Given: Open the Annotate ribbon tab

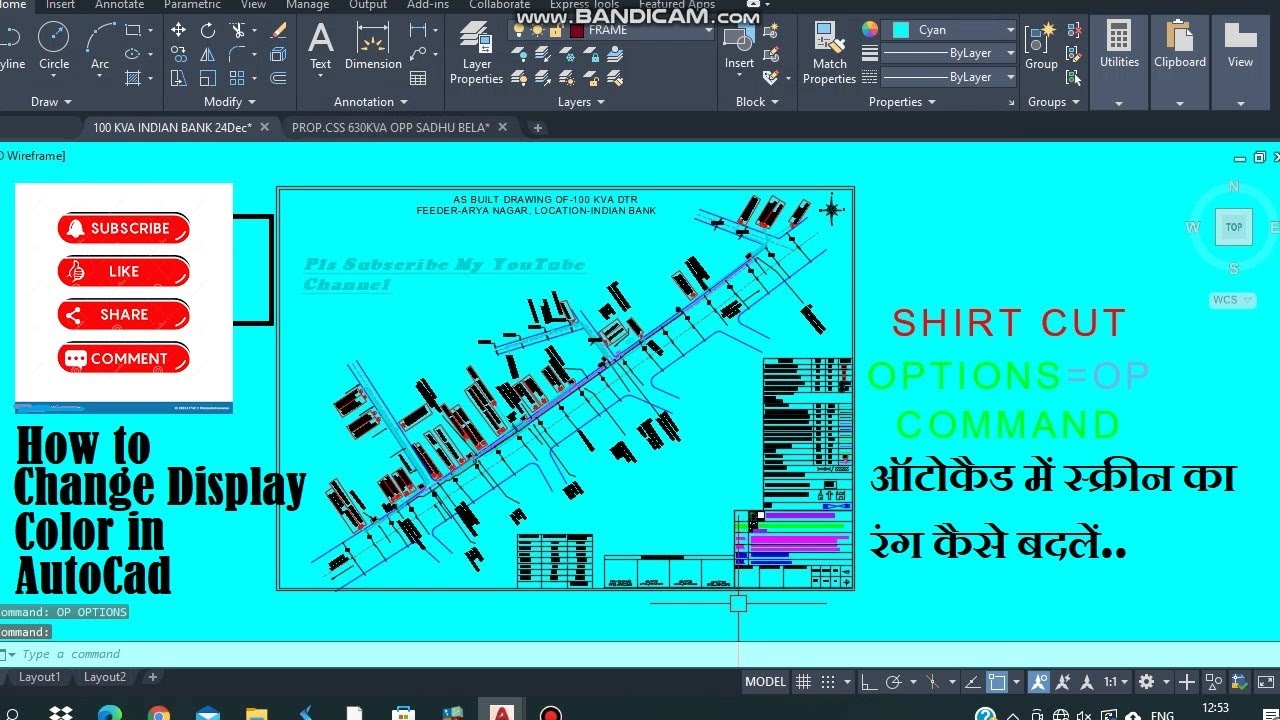Looking at the screenshot, I should click(x=119, y=5).
